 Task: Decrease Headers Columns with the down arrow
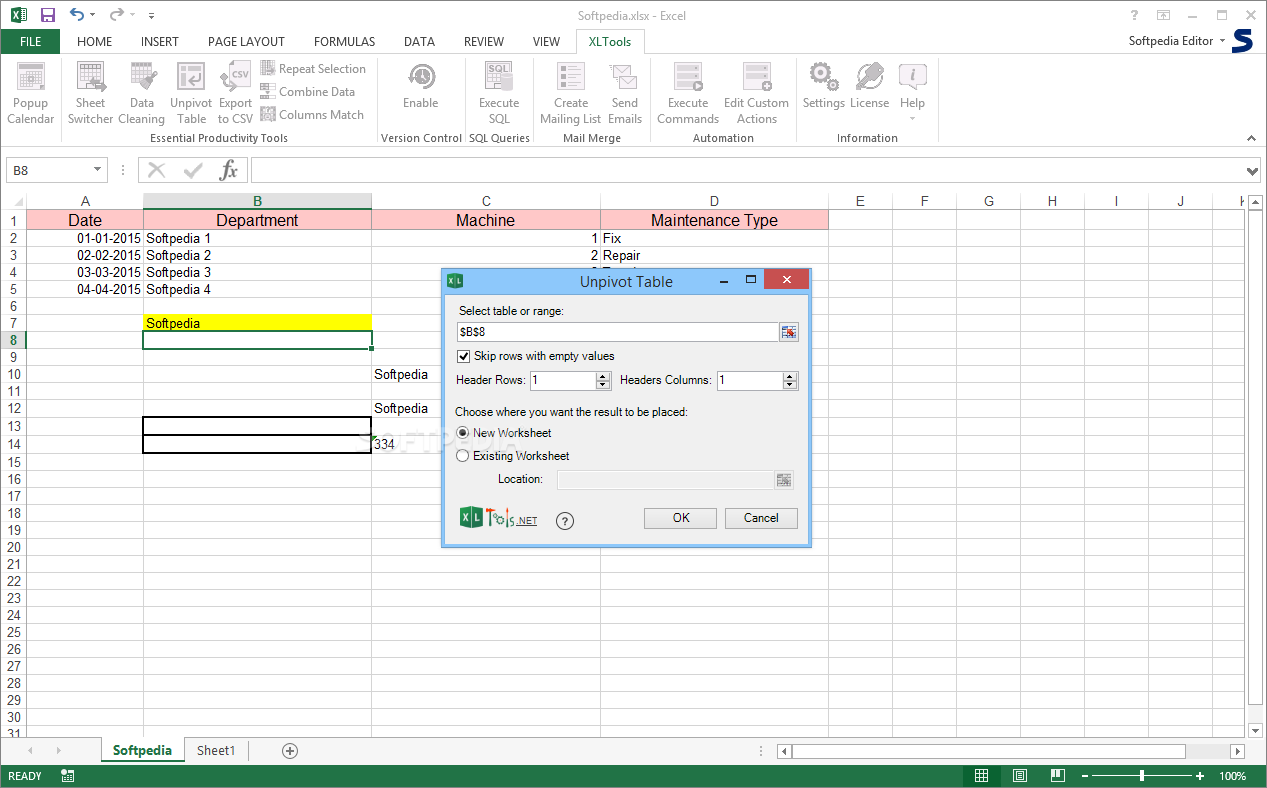click(x=790, y=385)
